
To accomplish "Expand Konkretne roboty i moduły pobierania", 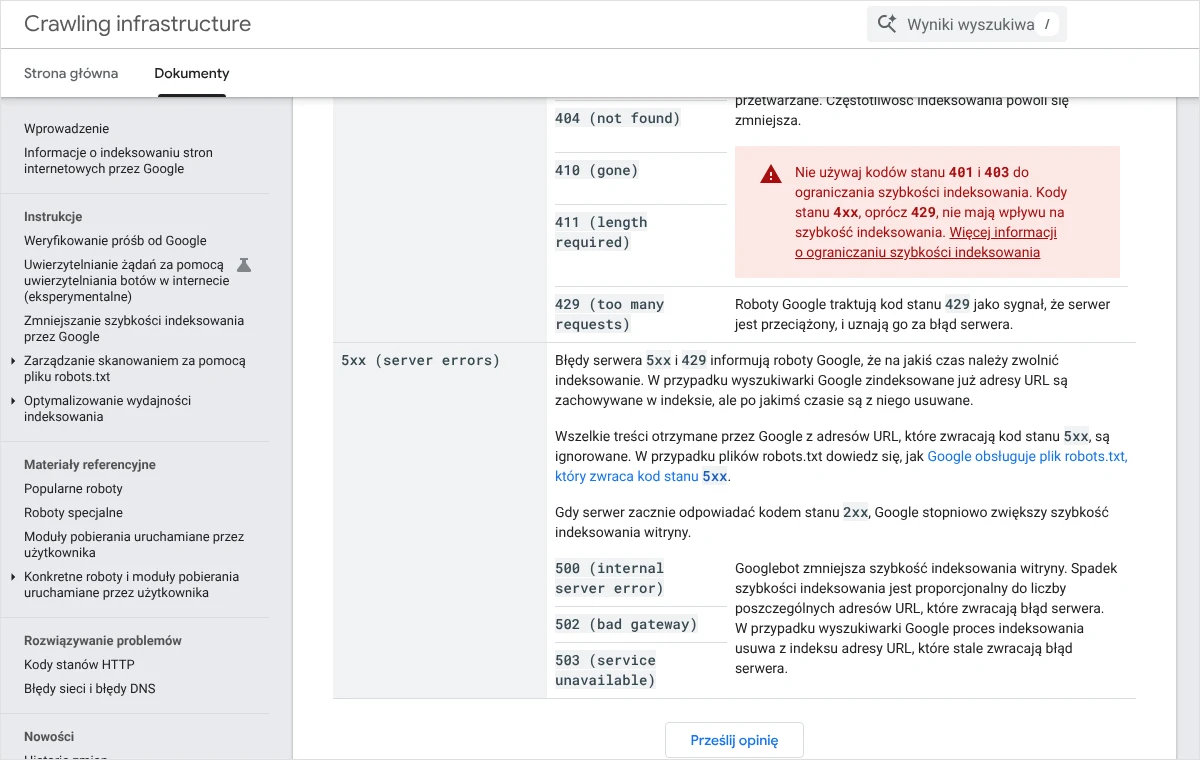I will pos(13,577).
